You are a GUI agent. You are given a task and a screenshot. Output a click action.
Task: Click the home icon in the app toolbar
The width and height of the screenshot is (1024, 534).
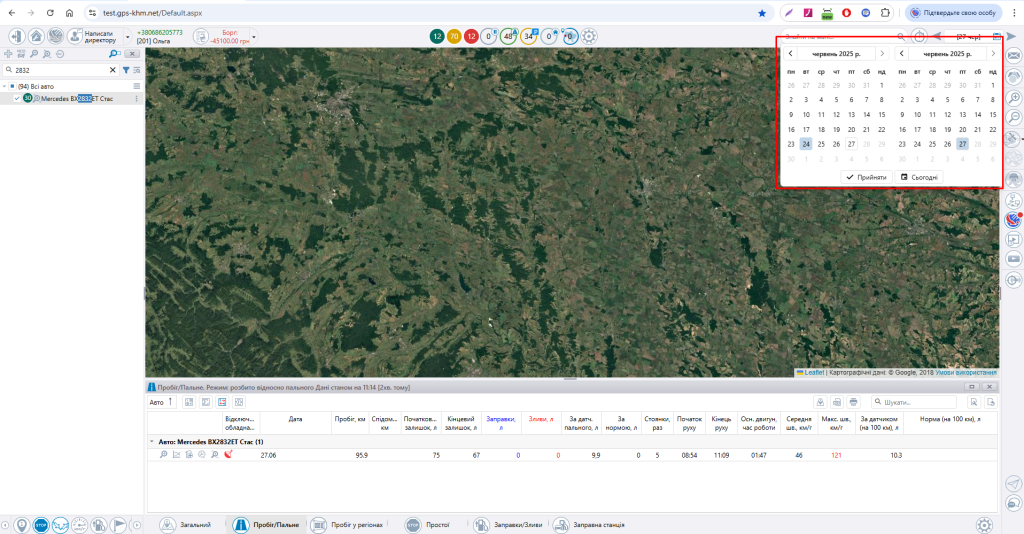[x=36, y=37]
